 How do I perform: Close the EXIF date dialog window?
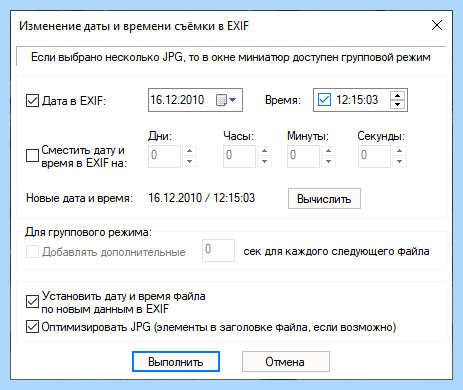tap(437, 25)
